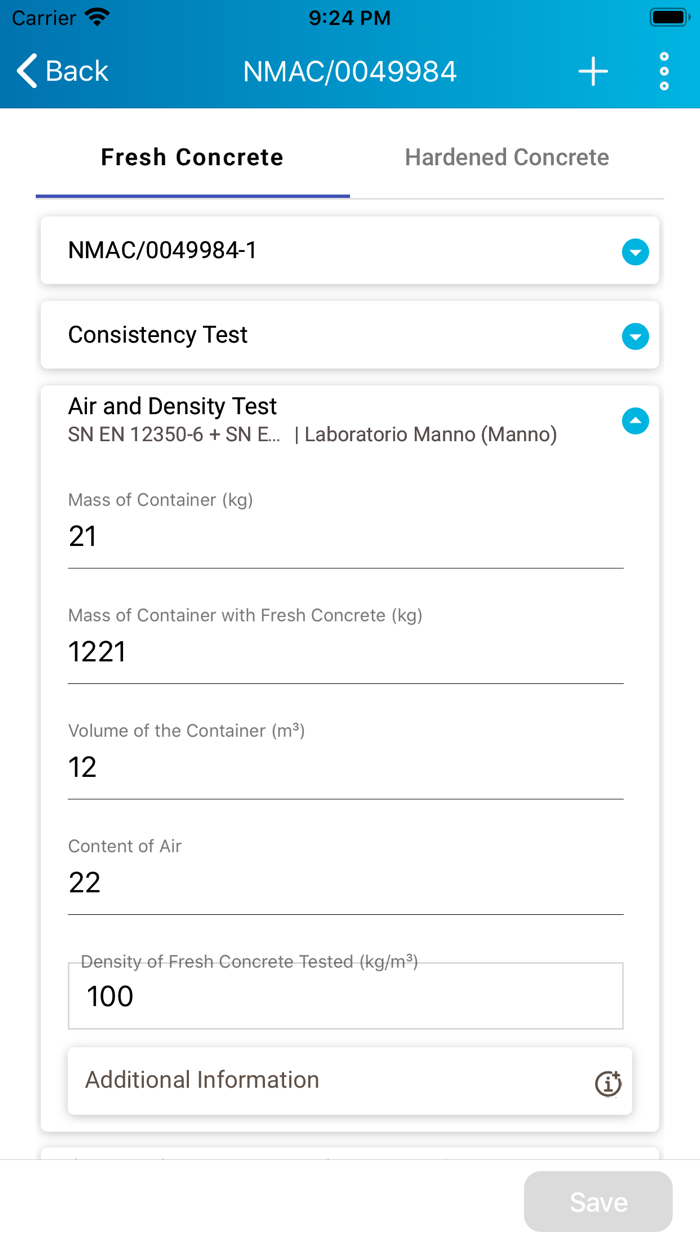
Task: Edit the Volume of the Container field
Action: point(345,767)
